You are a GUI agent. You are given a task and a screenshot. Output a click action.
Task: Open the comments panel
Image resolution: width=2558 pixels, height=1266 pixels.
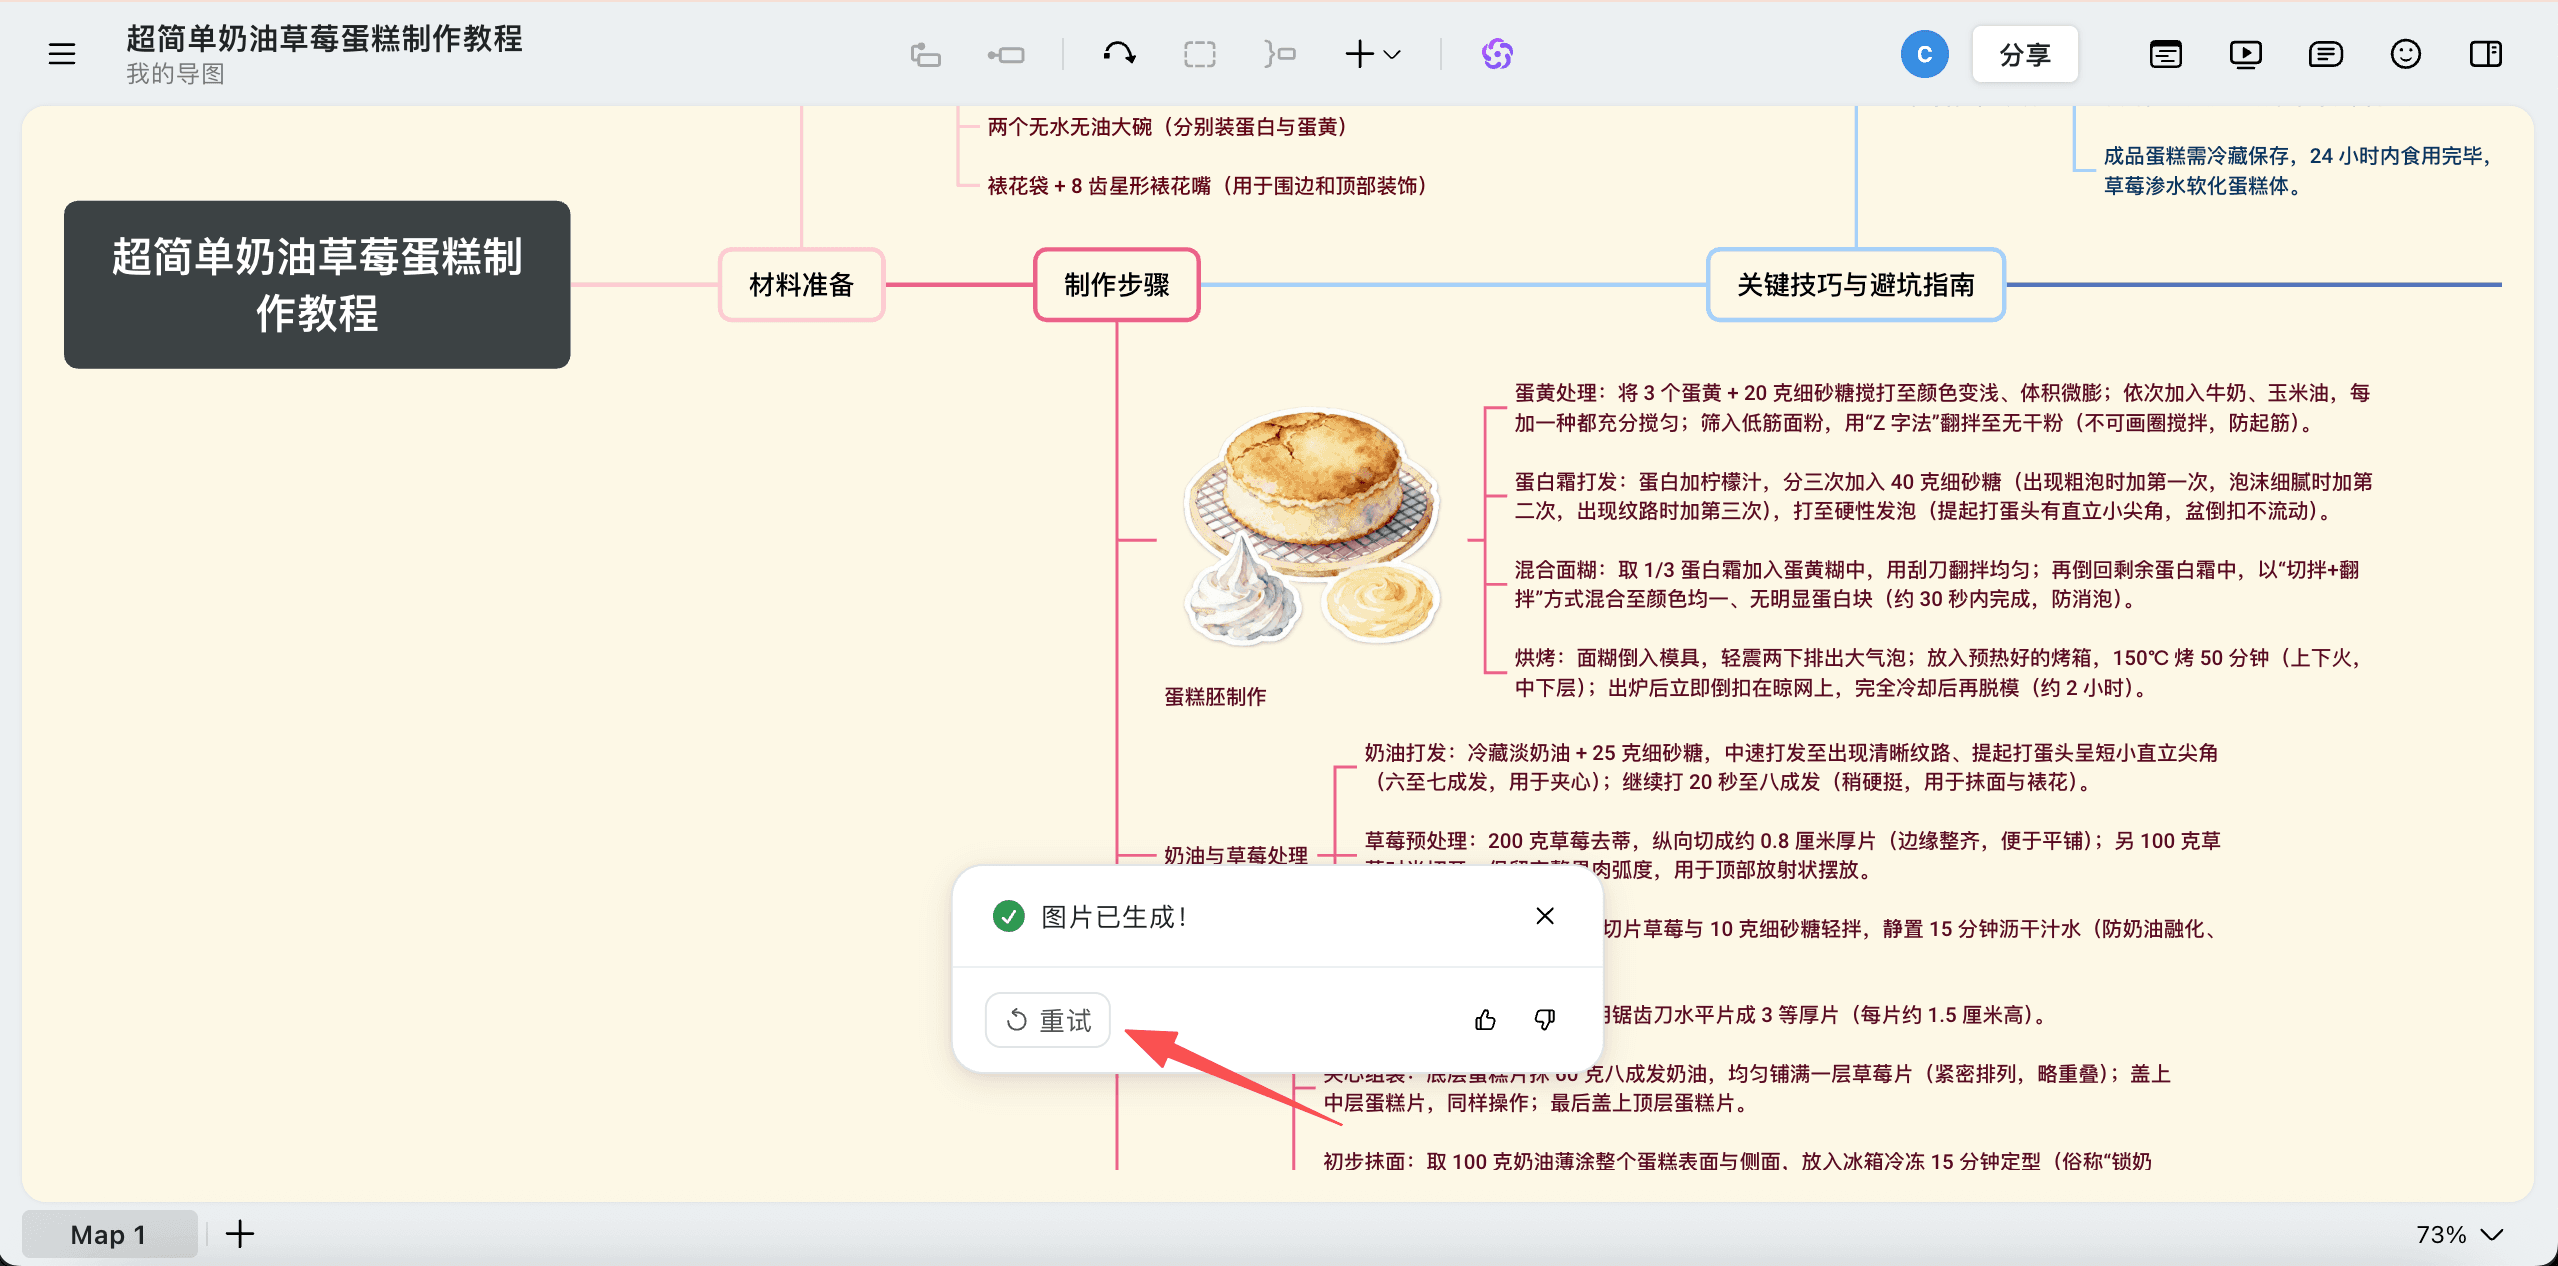click(2325, 53)
